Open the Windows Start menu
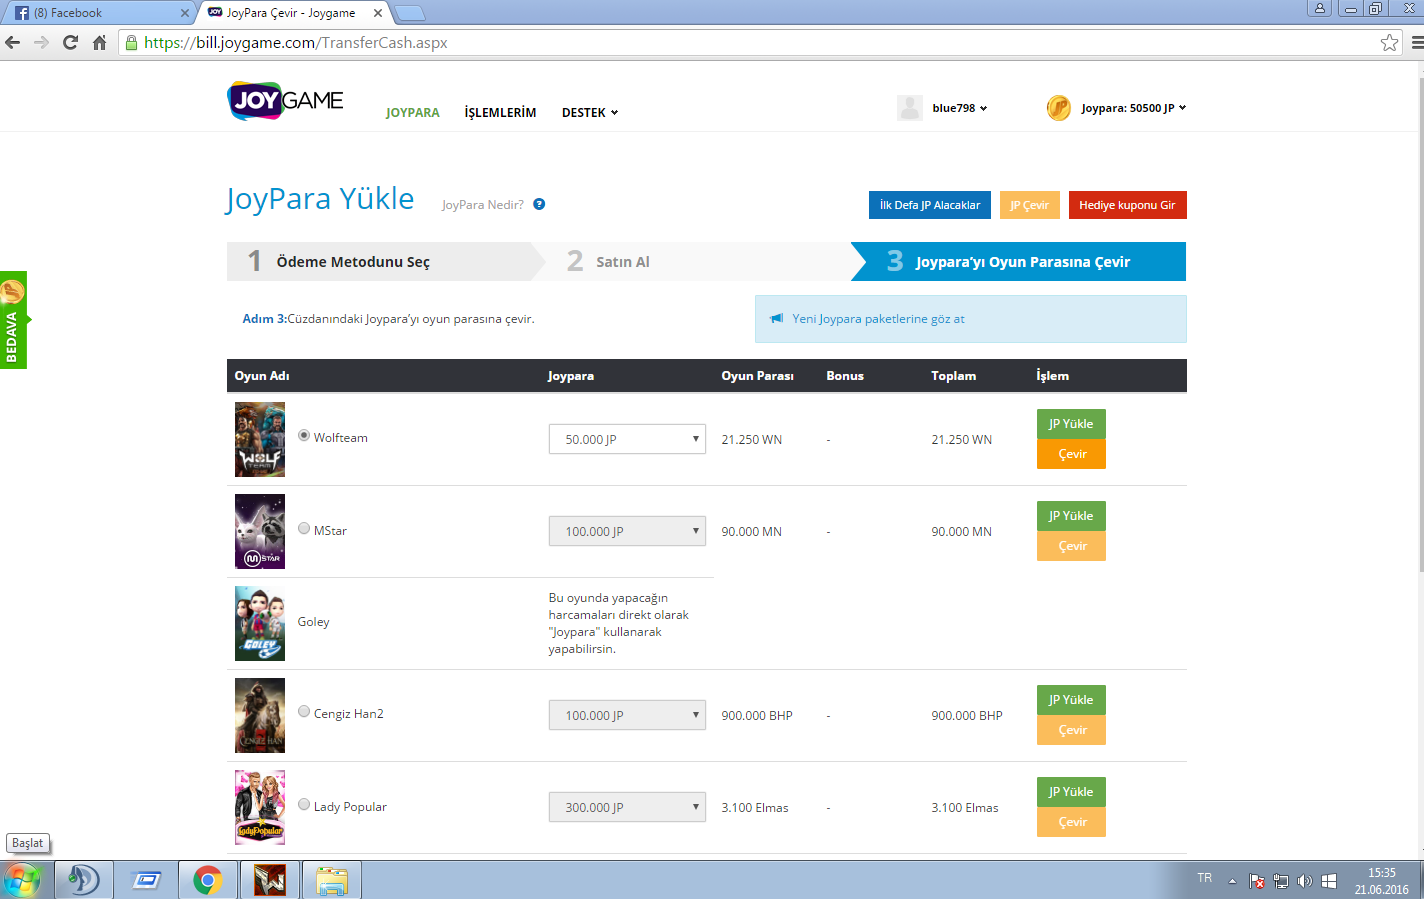Image resolution: width=1424 pixels, height=899 pixels. [x=22, y=880]
